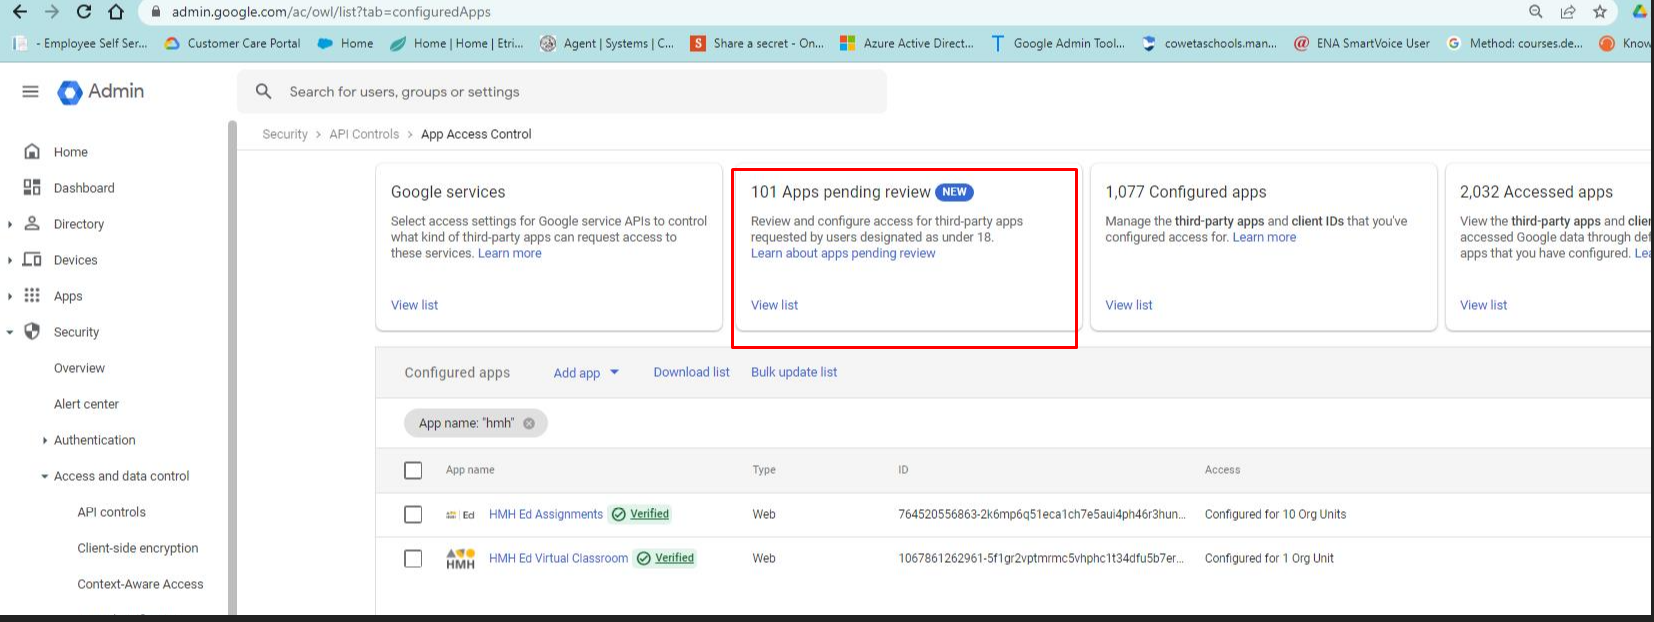Open HMH Ed Virtual Classroom app link
Image resolution: width=1654 pixels, height=622 pixels.
tap(558, 558)
